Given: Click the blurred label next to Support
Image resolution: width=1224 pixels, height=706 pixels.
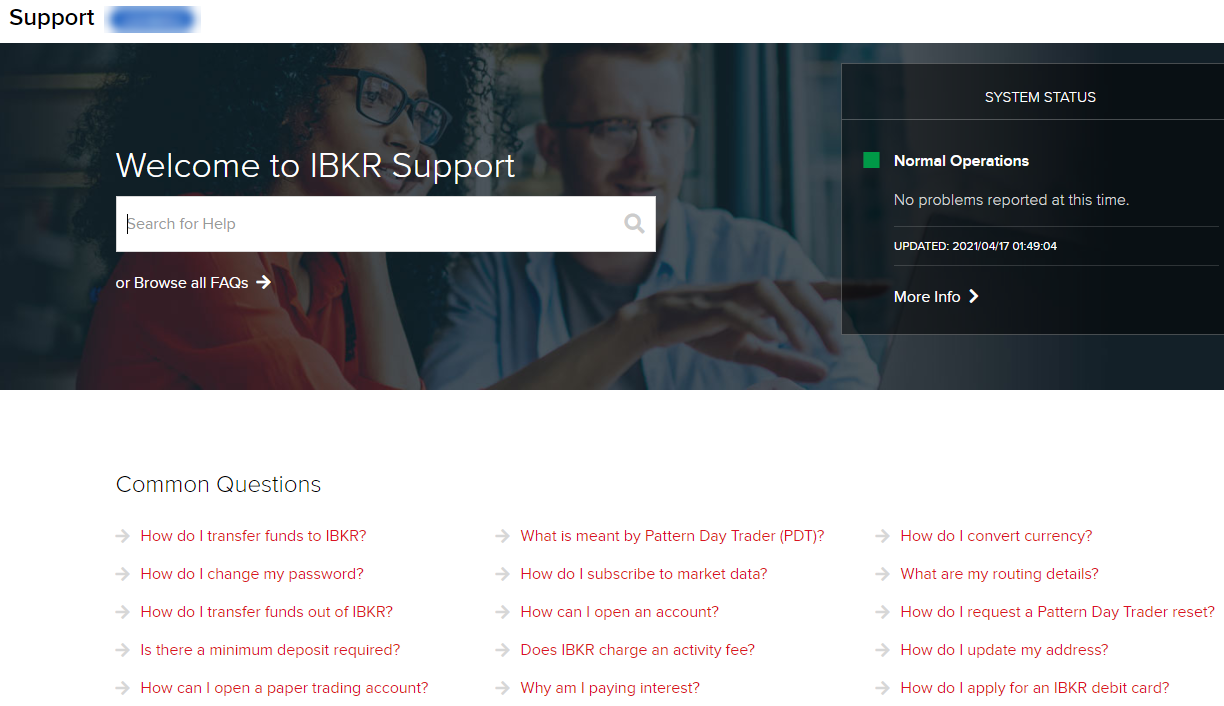Looking at the screenshot, I should [152, 18].
